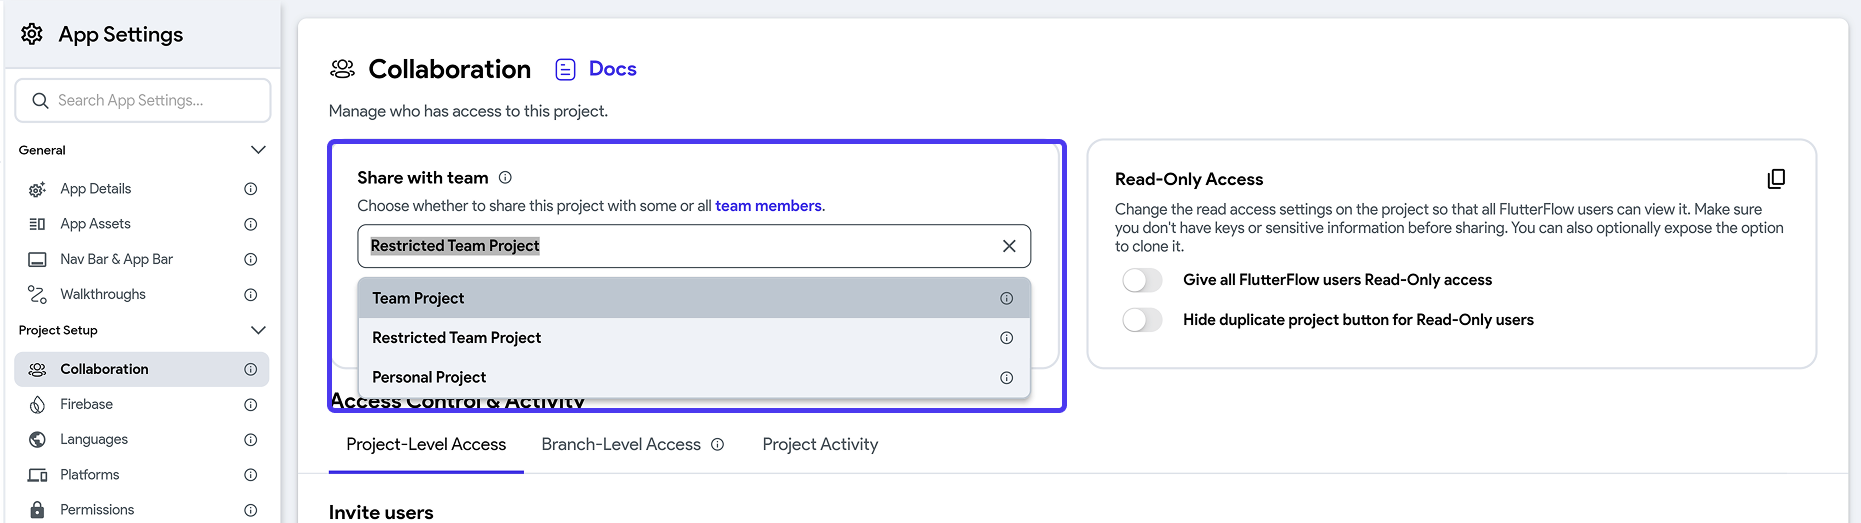Click info icon beside Share with team

pyautogui.click(x=505, y=178)
